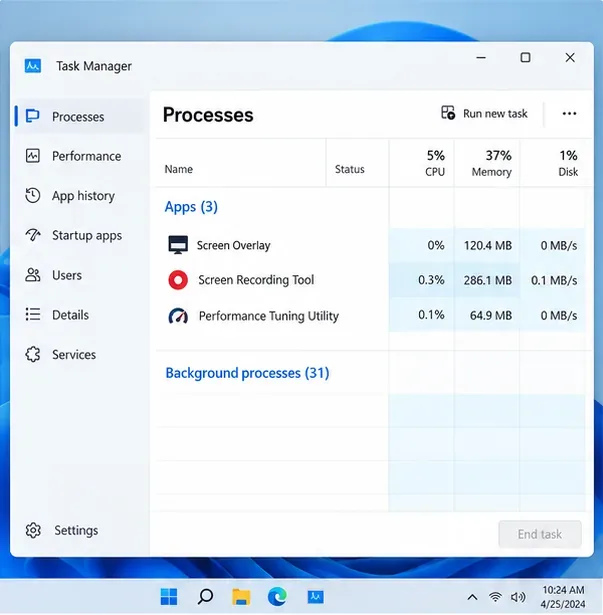Click the 120.4 MB memory value

[488, 246]
